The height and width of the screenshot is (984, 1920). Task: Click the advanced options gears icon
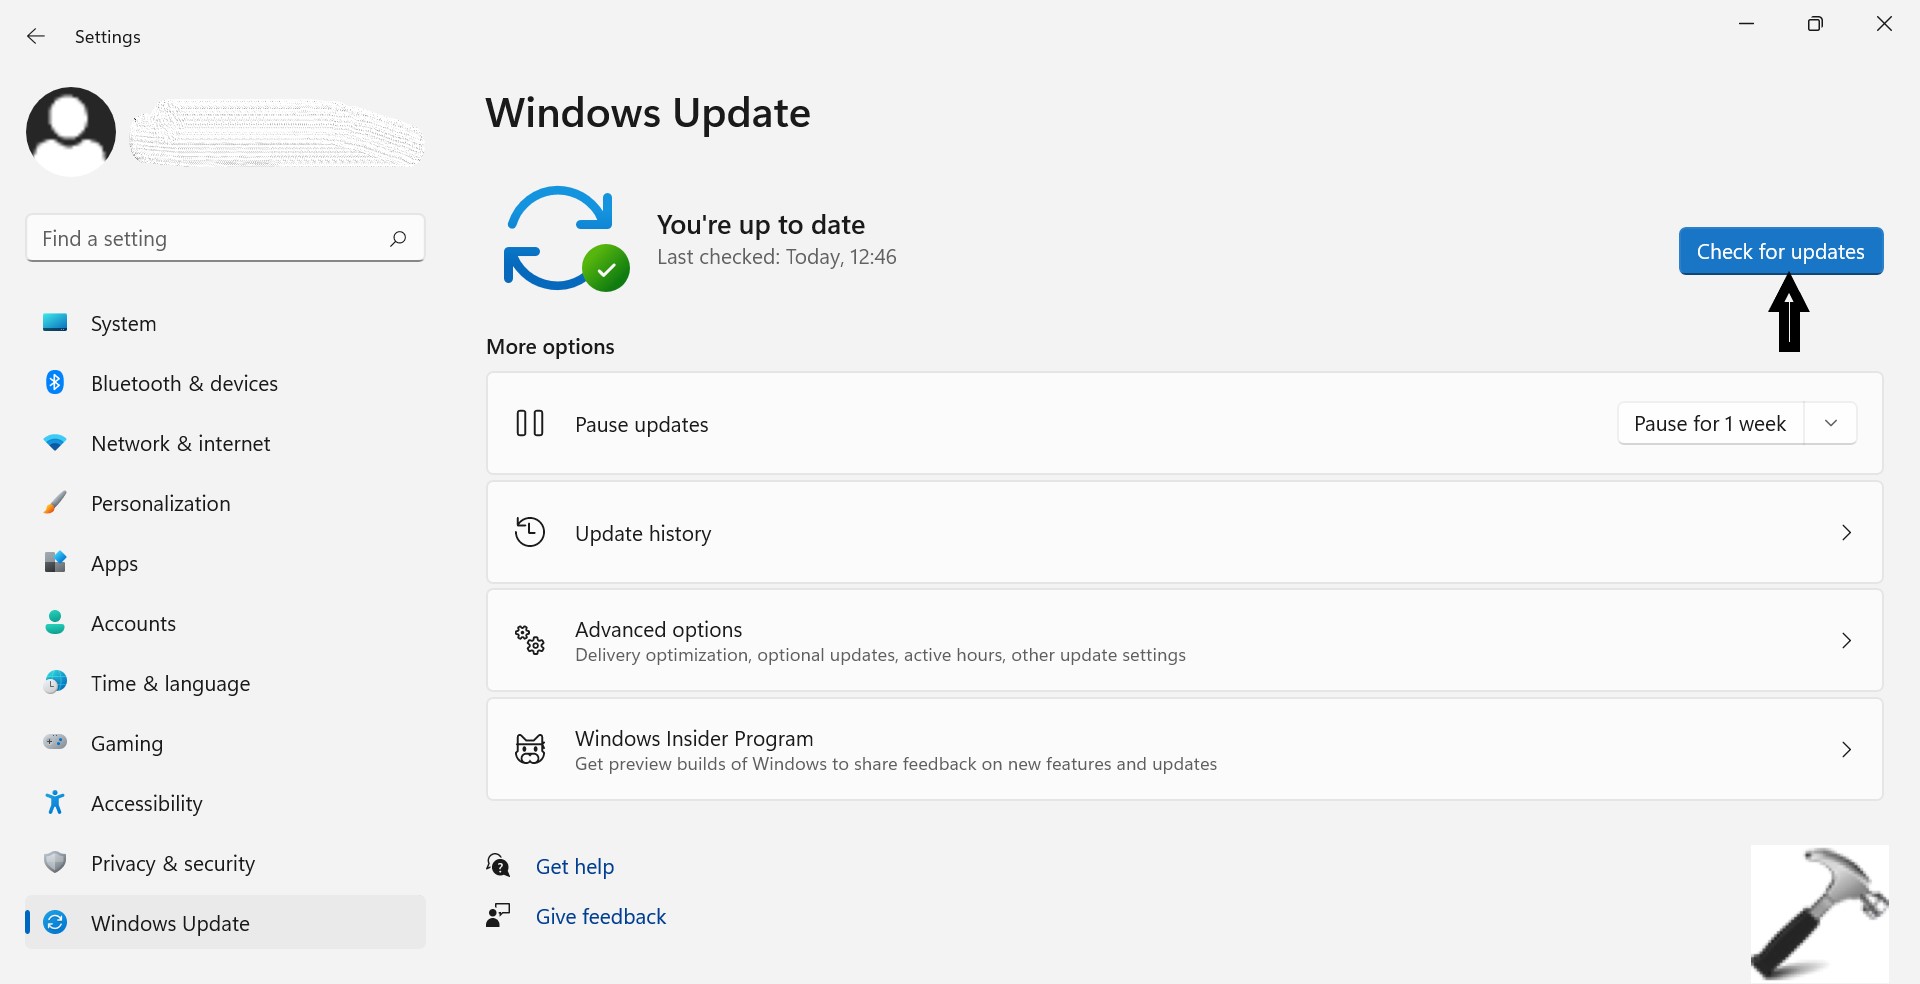tap(530, 640)
